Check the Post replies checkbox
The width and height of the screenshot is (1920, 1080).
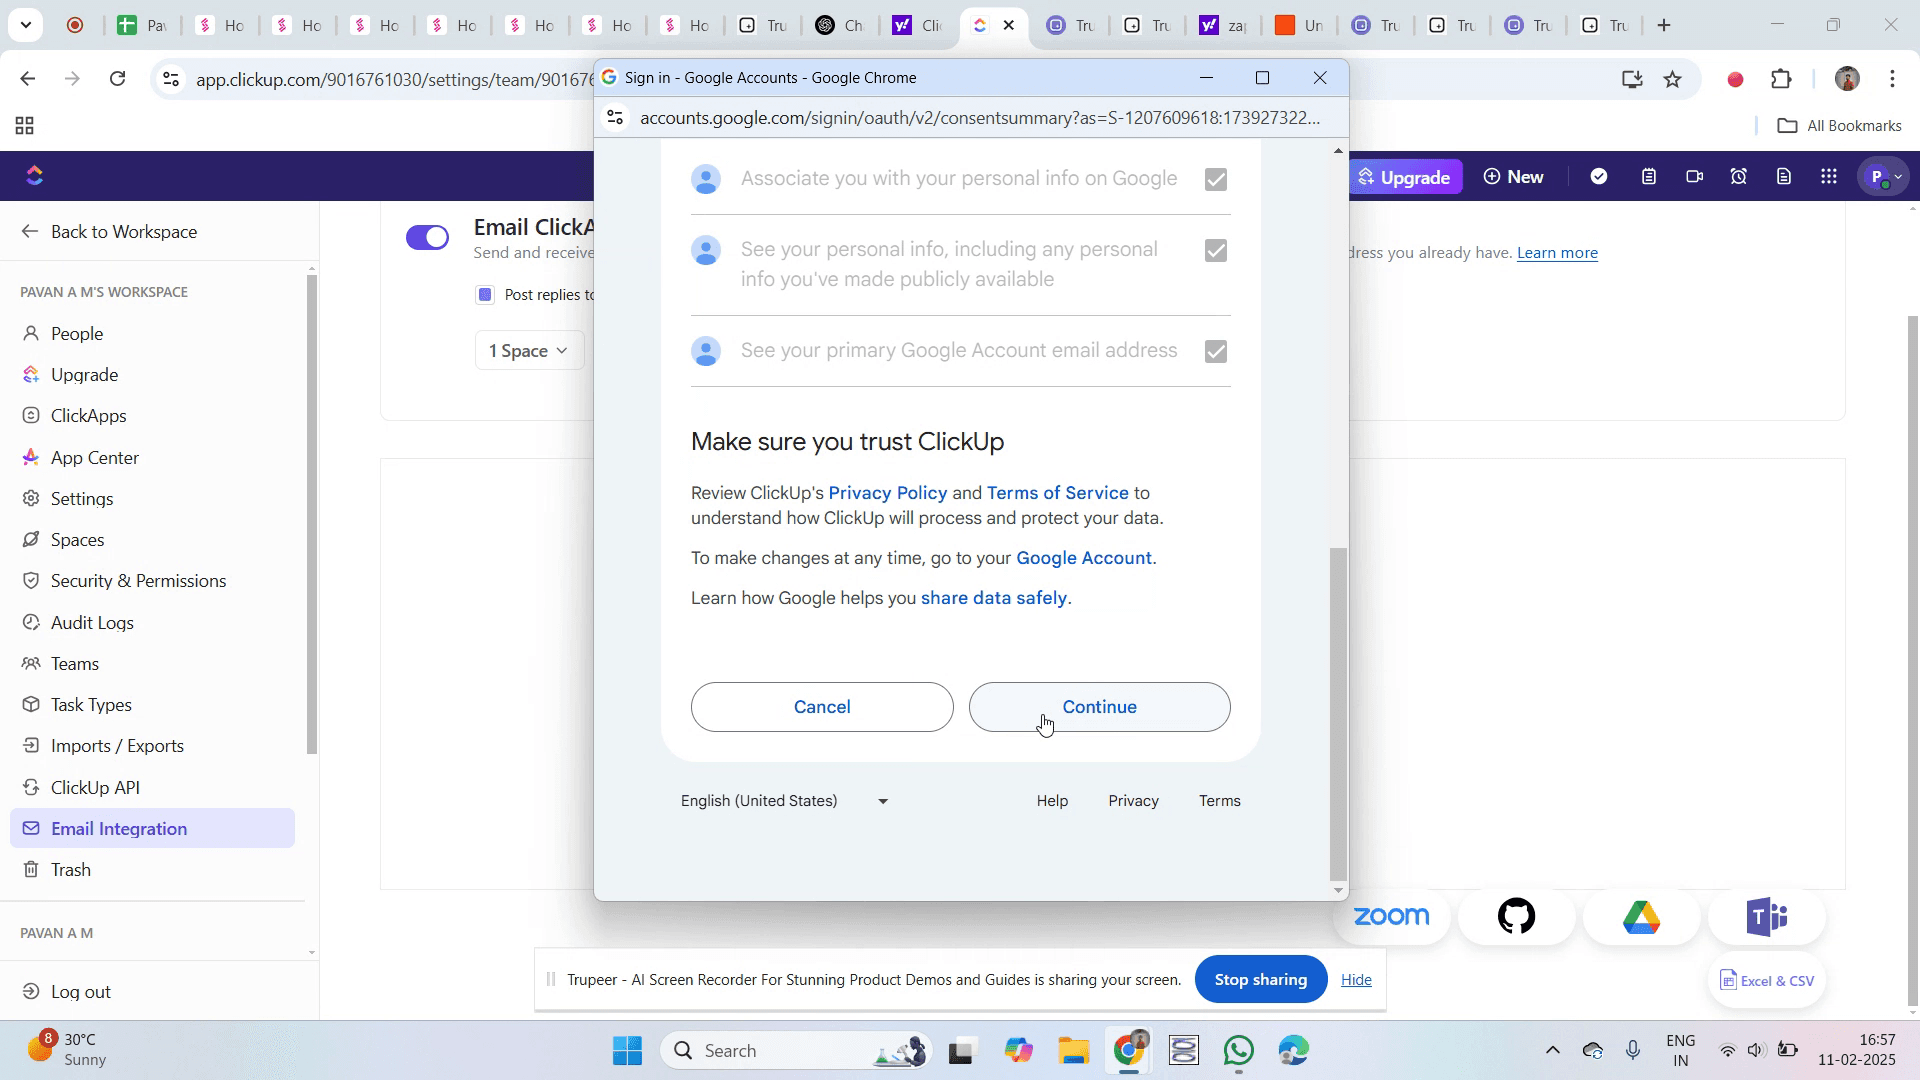point(485,294)
